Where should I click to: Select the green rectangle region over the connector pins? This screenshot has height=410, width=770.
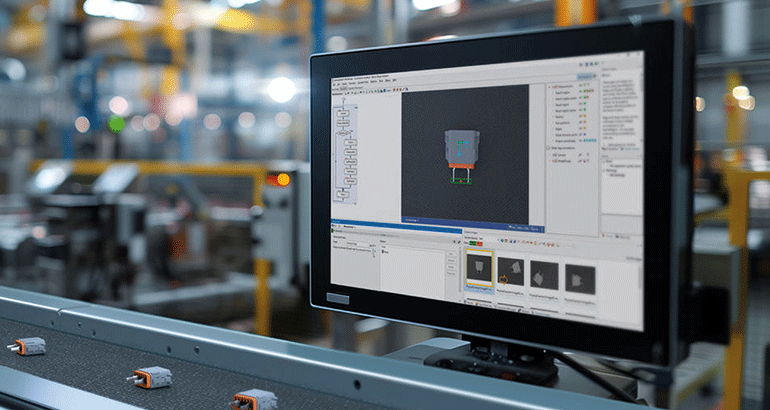[461, 181]
